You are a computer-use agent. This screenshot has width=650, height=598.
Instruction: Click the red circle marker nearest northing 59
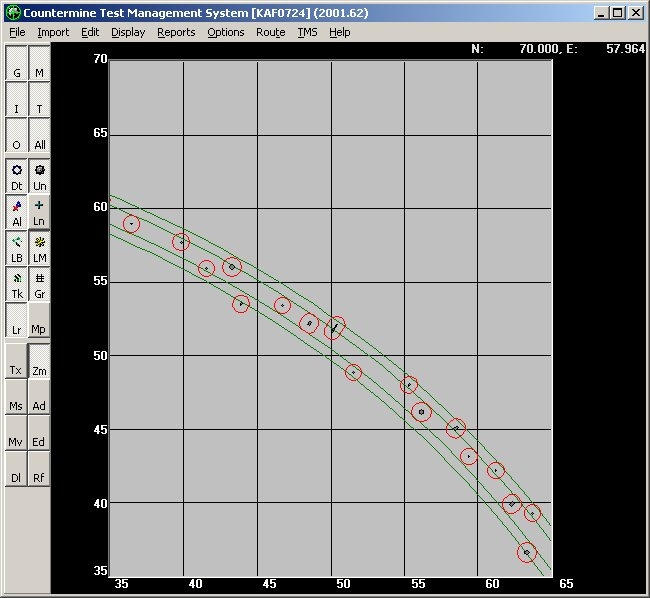131,224
